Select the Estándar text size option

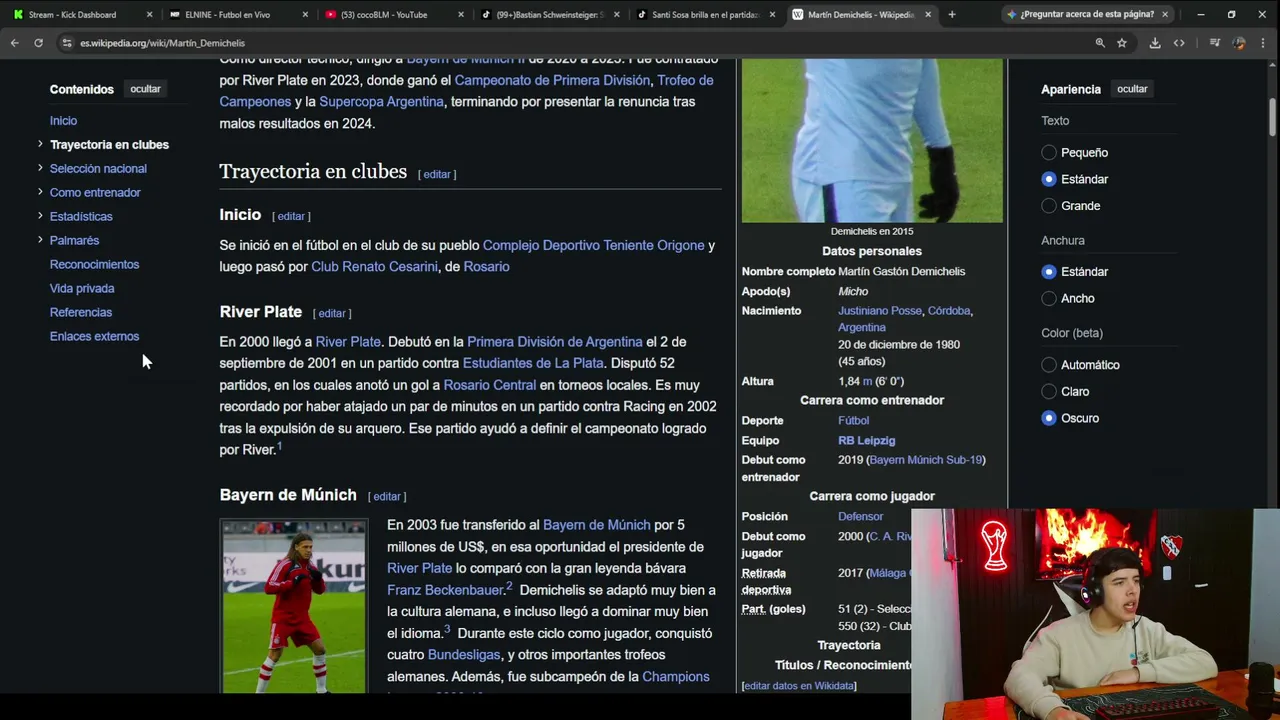(1049, 179)
